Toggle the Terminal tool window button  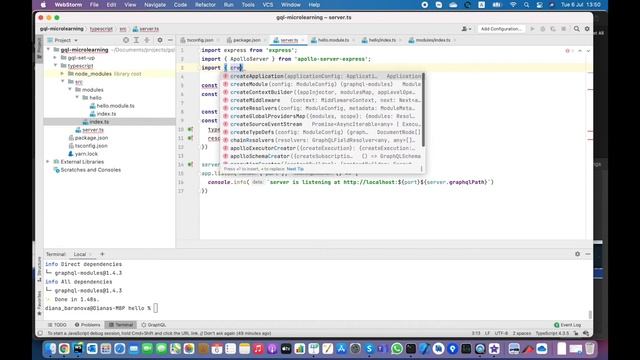[x=121, y=325]
